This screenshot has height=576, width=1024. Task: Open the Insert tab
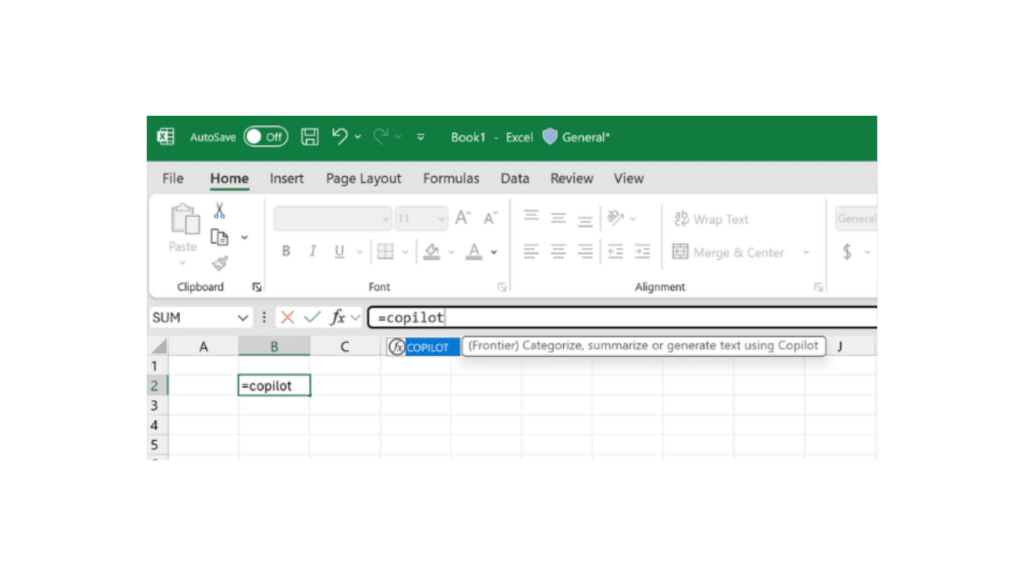pos(287,178)
